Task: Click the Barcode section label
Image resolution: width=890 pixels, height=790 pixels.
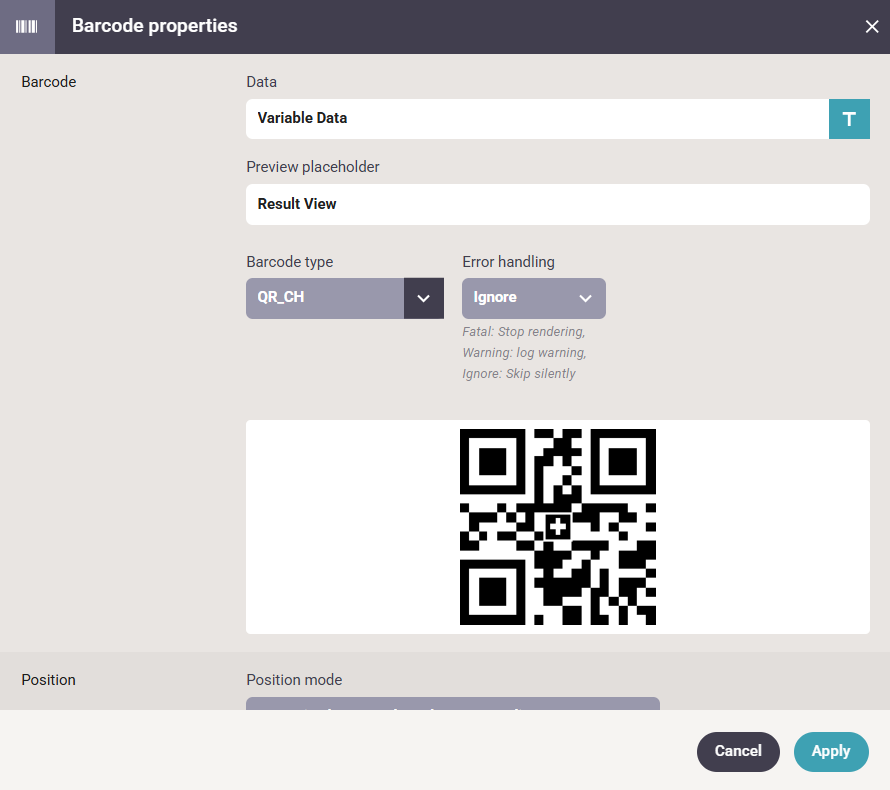Action: point(49,82)
